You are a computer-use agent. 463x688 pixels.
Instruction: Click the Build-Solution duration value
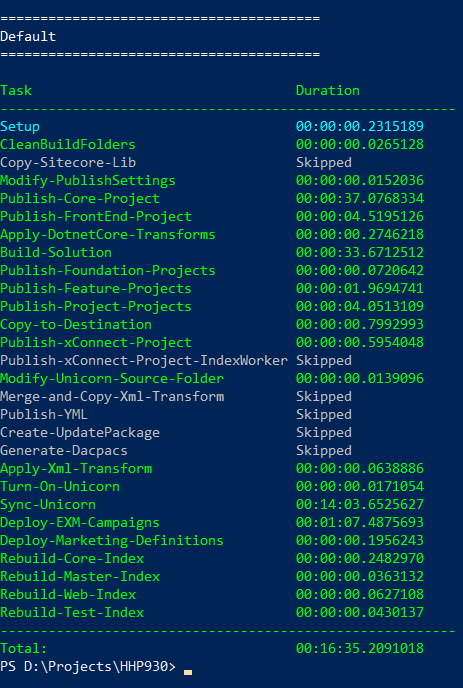(360, 253)
